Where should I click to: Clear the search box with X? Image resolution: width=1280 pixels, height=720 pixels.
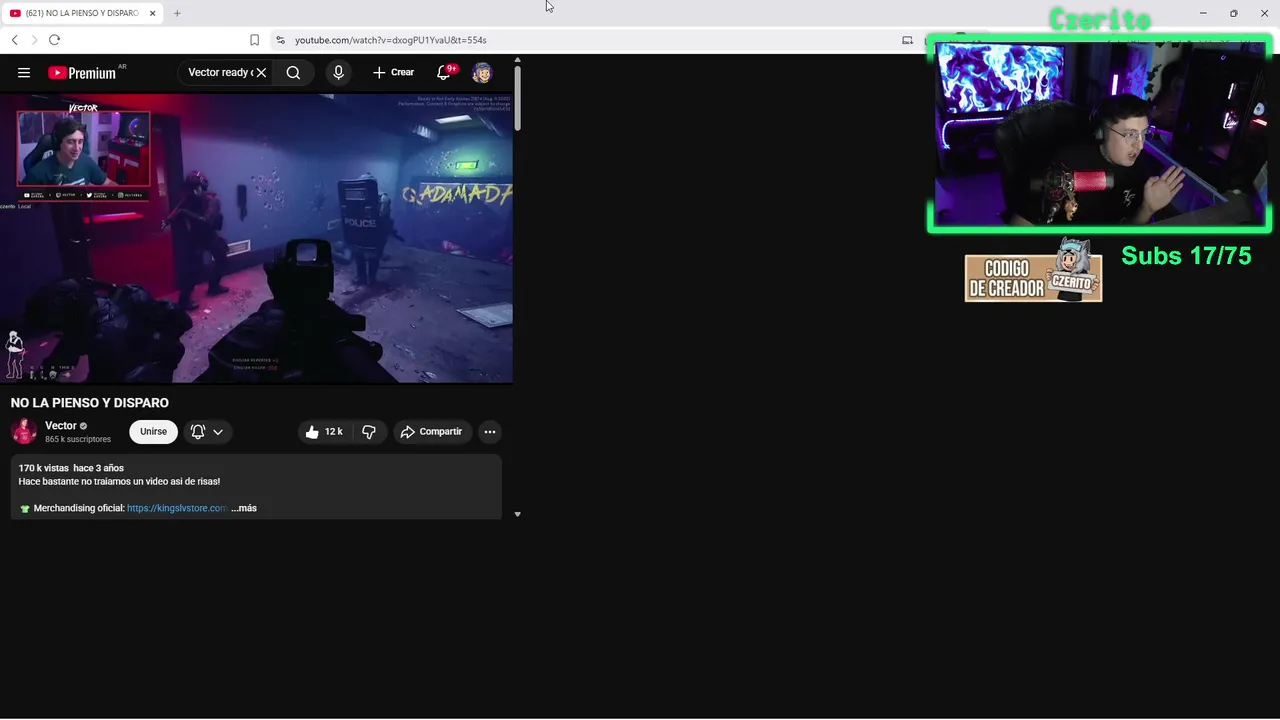[x=261, y=72]
